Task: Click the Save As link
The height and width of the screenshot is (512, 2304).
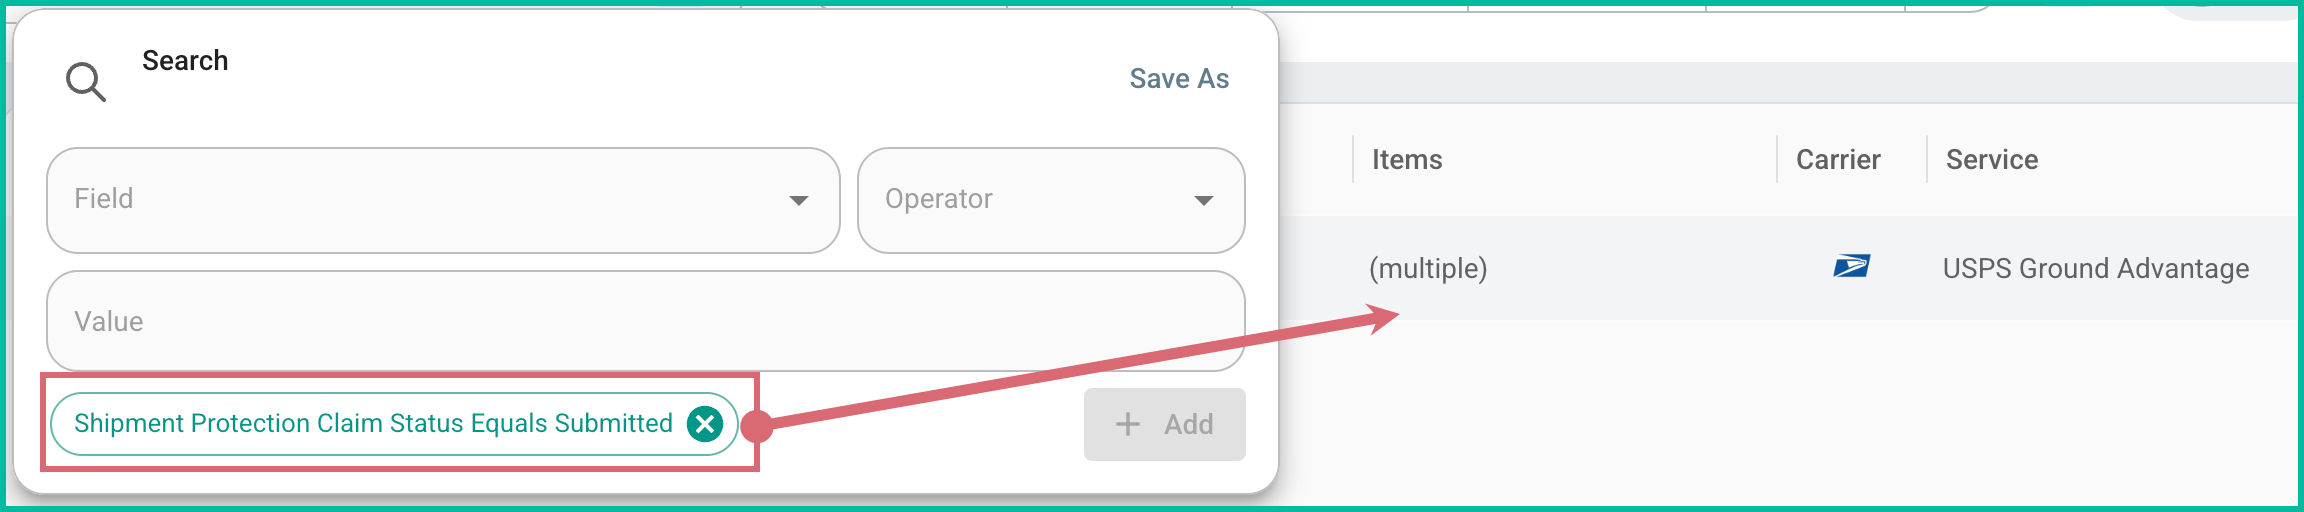Action: click(1179, 79)
